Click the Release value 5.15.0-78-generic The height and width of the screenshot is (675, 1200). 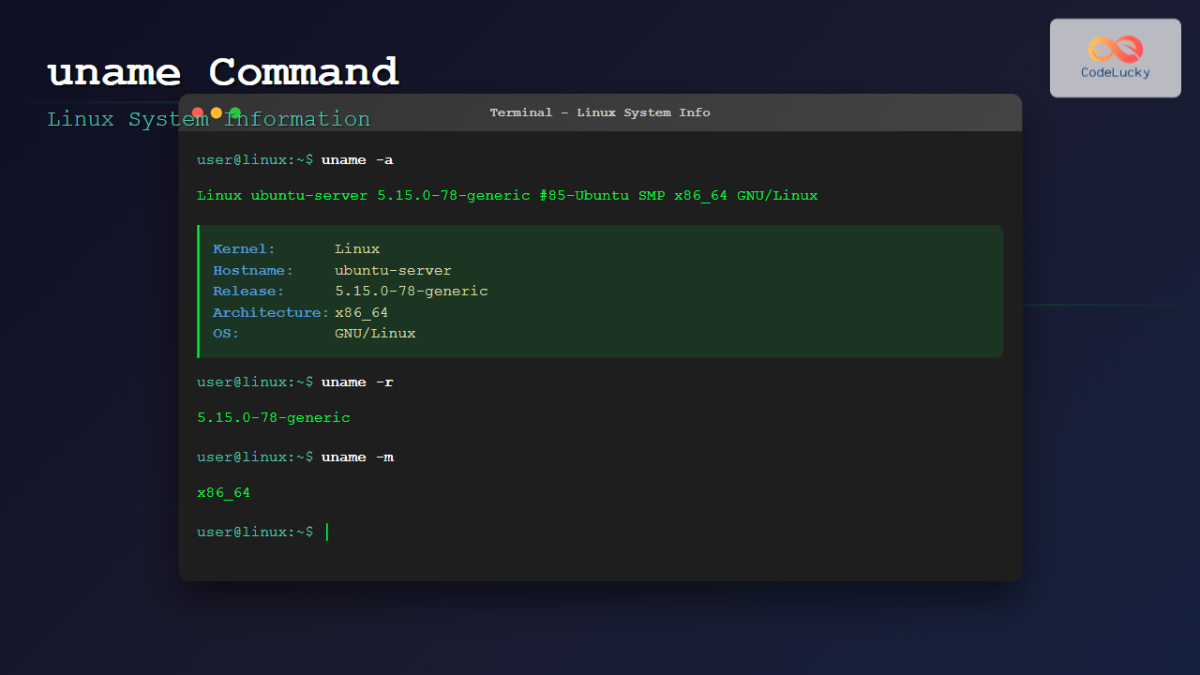tap(411, 291)
